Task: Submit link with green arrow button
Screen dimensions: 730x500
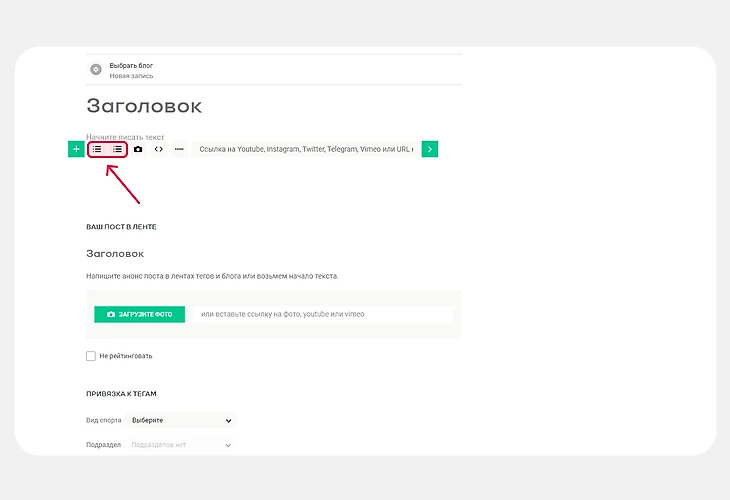Action: [430, 149]
